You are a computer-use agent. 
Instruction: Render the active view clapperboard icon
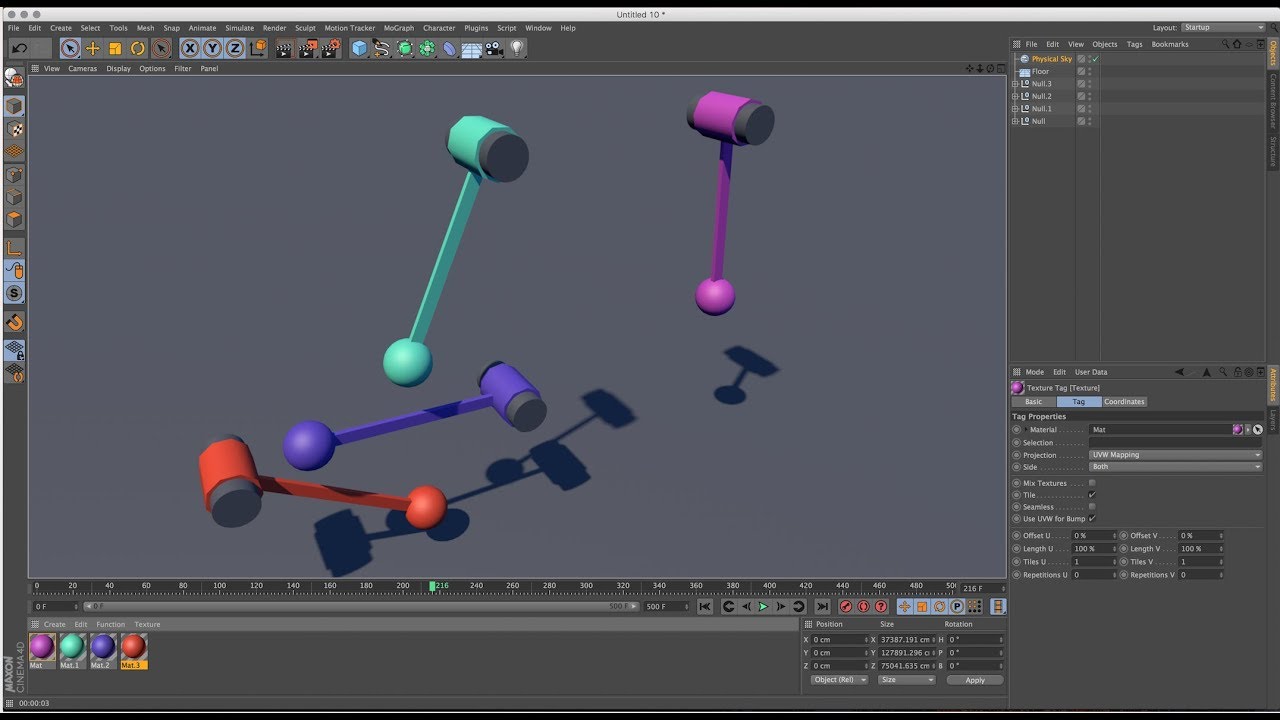tap(284, 48)
